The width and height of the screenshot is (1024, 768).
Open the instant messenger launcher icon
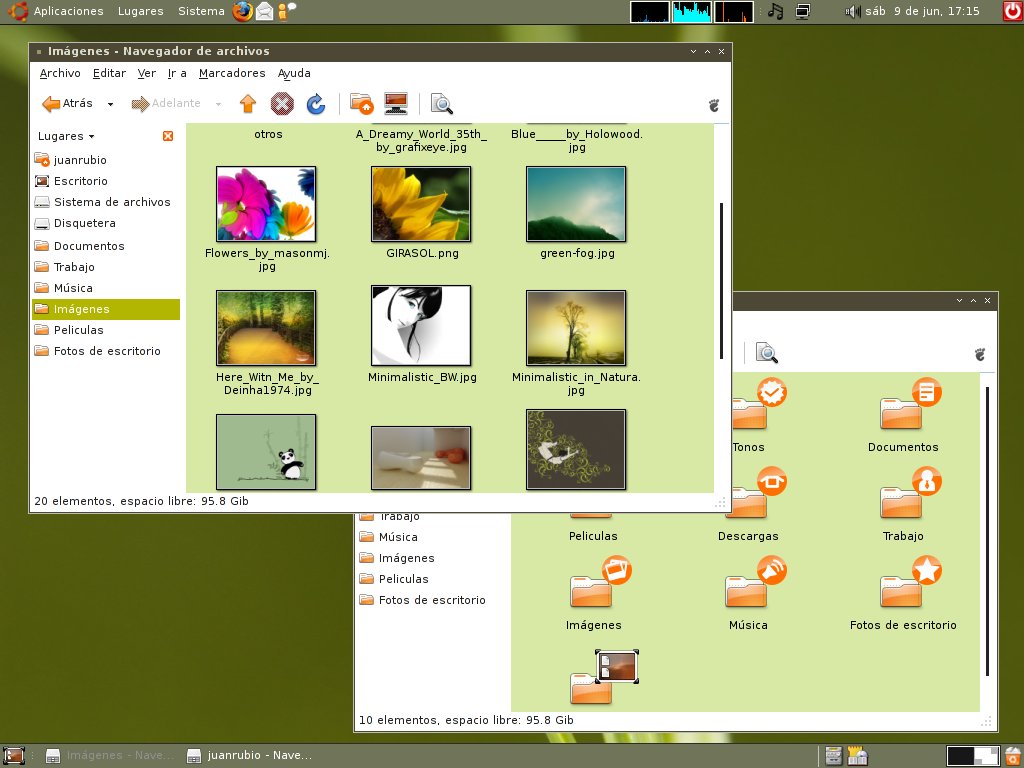point(286,11)
